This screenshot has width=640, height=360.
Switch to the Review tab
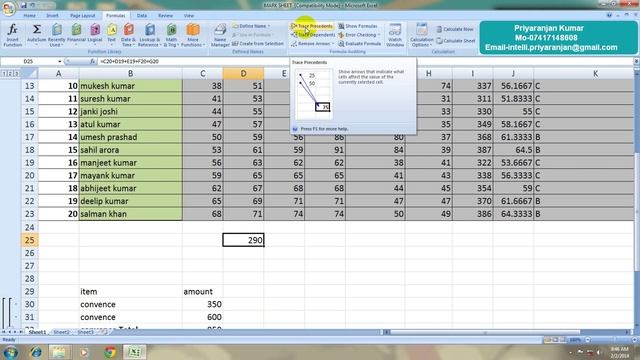click(x=165, y=16)
